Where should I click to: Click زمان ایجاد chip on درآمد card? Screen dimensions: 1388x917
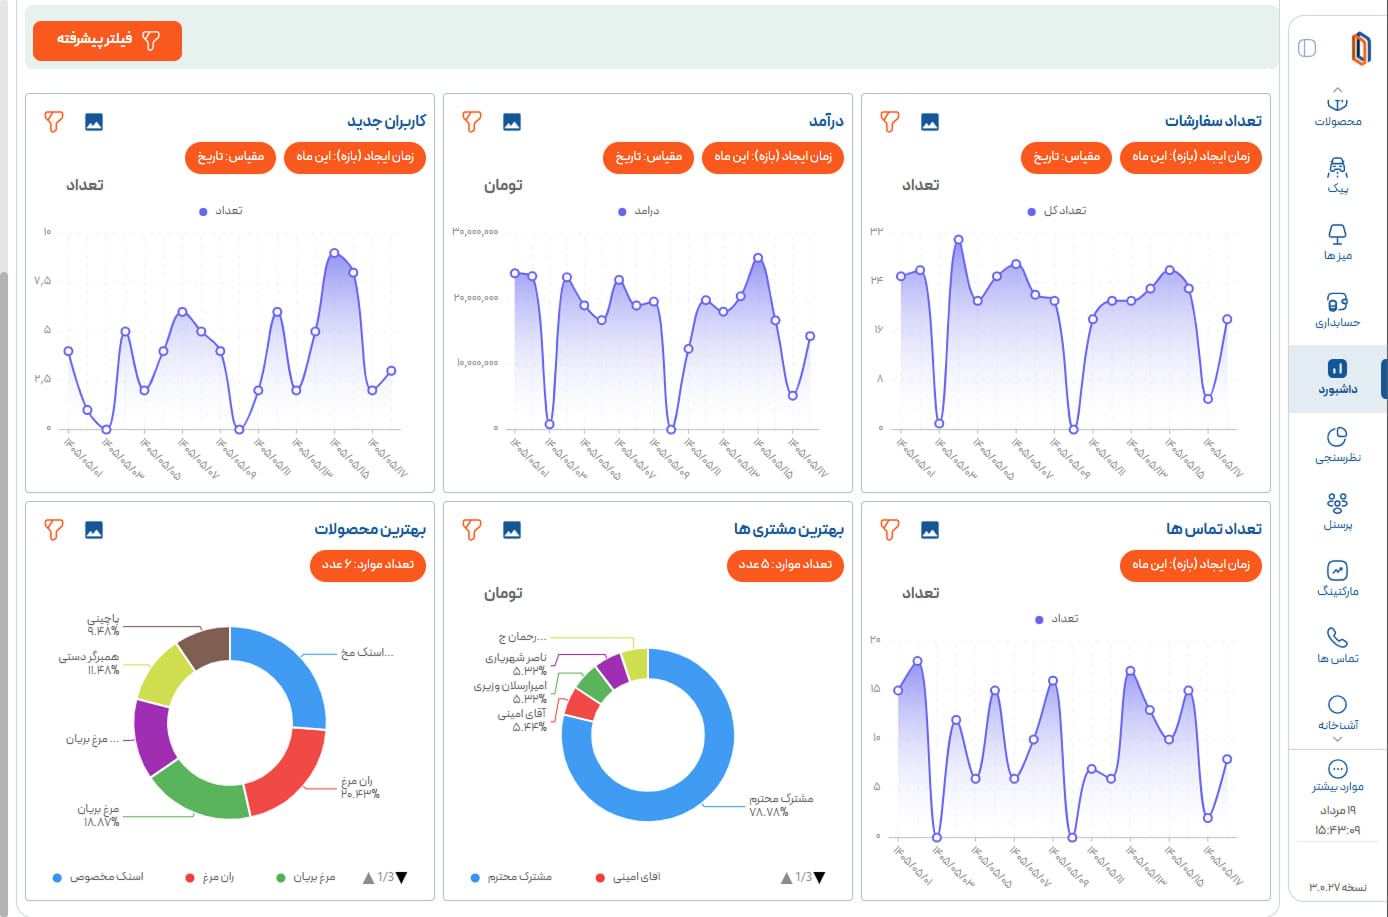773,157
